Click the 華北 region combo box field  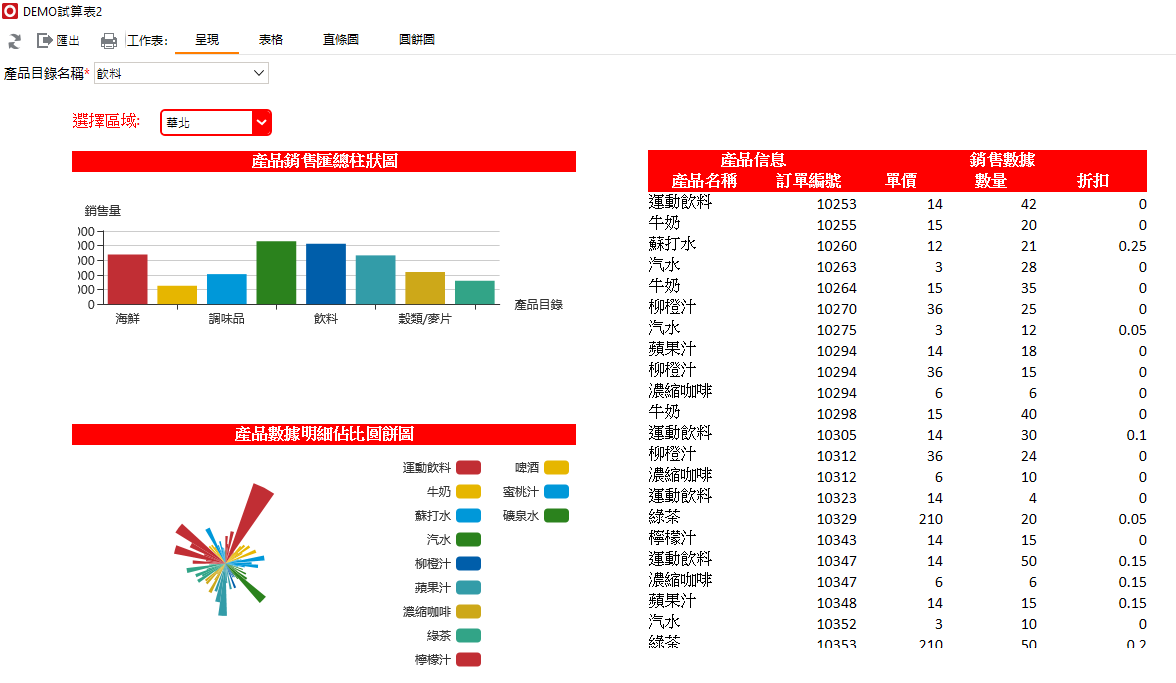207,122
